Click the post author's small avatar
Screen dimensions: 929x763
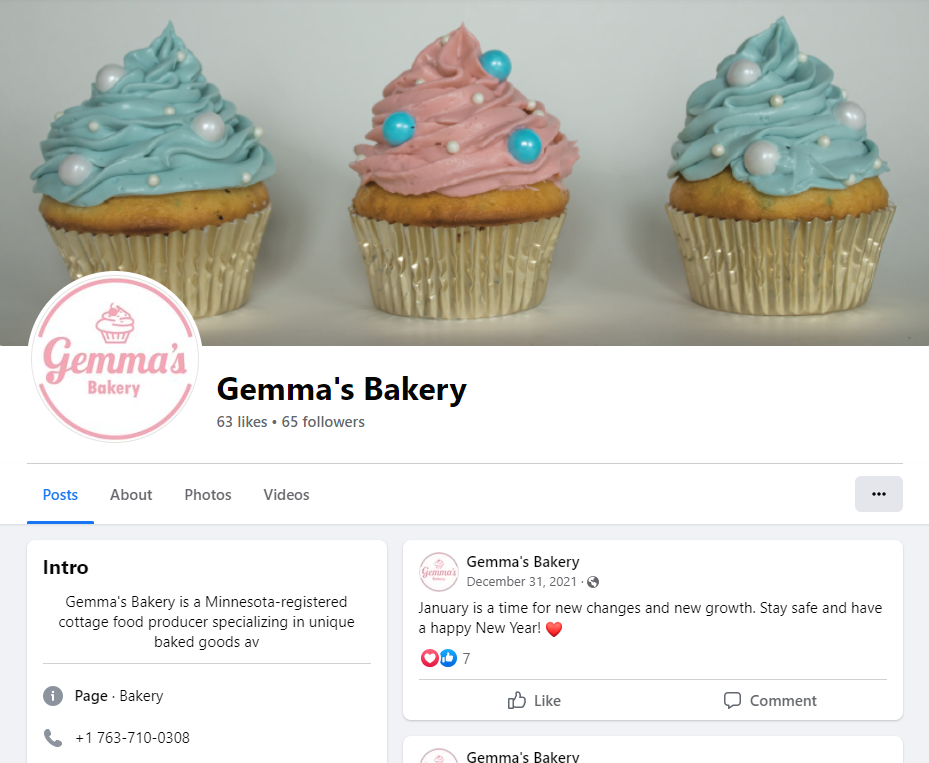coord(438,572)
